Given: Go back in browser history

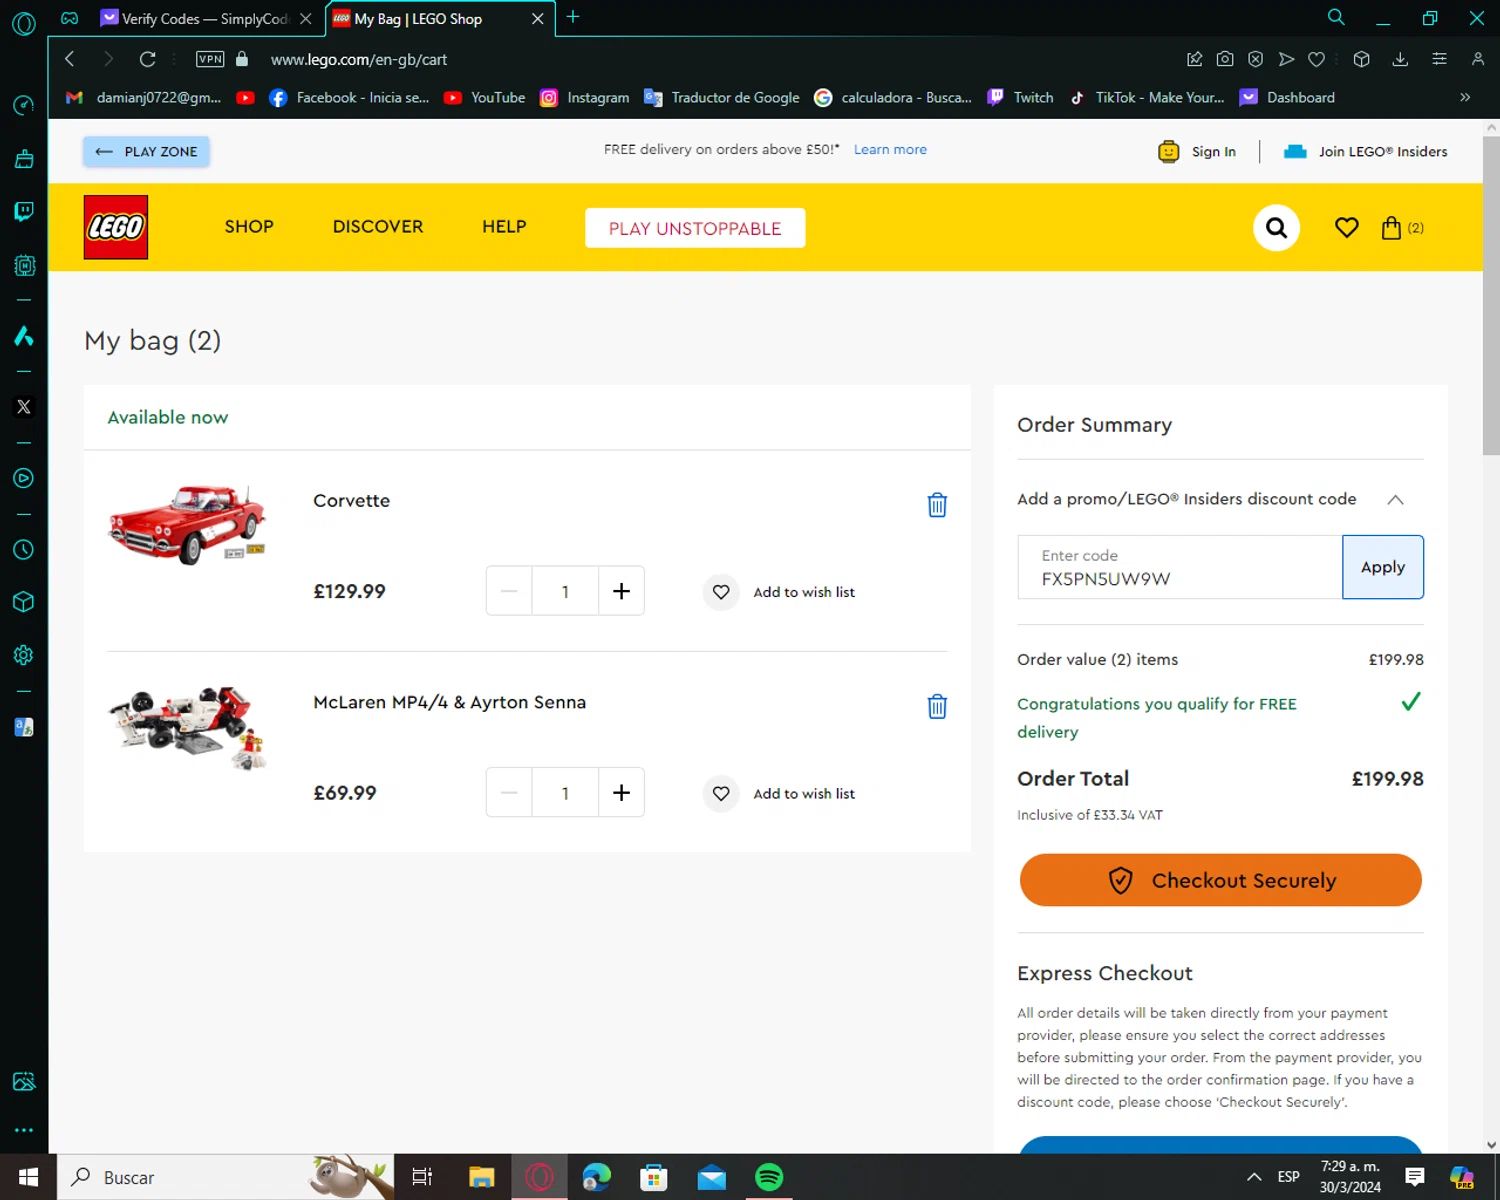Looking at the screenshot, I should click(x=70, y=59).
